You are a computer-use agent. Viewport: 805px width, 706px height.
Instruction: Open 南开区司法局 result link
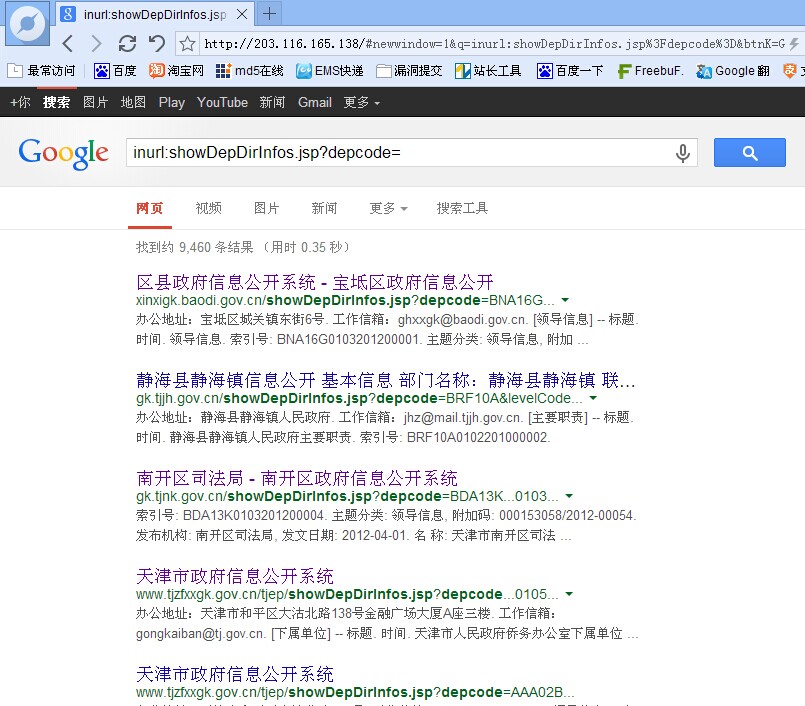(x=297, y=478)
